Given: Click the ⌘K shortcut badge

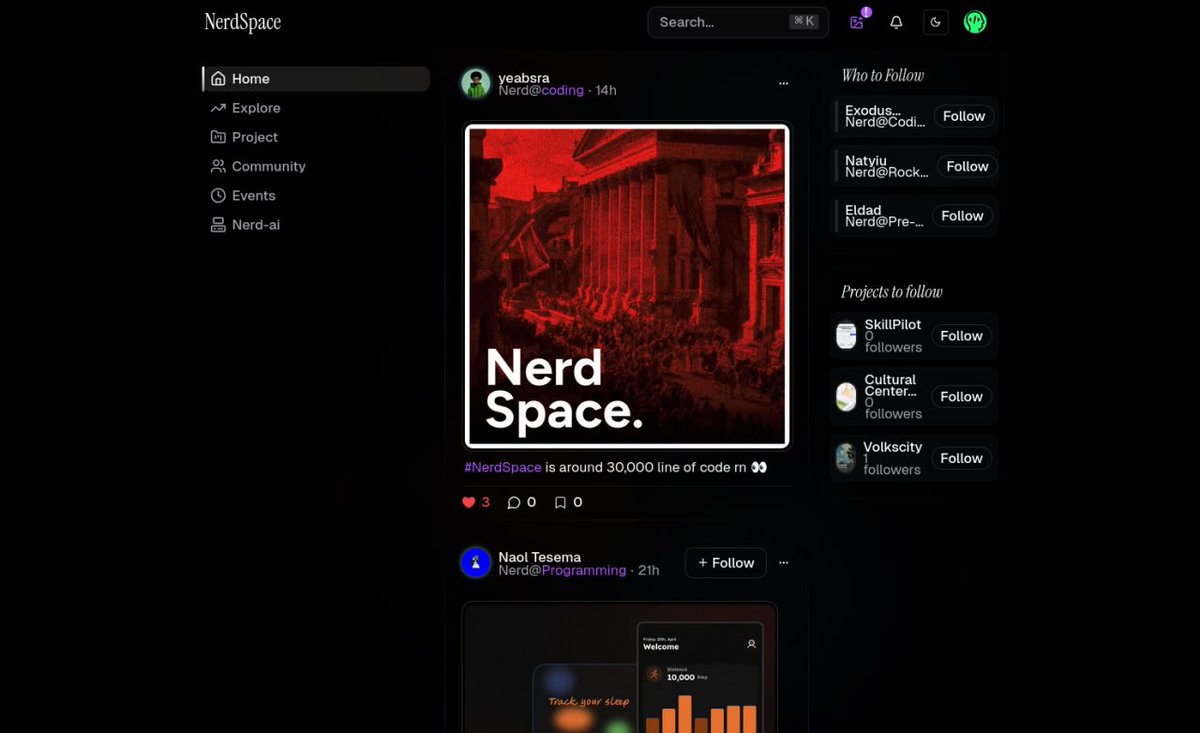Looking at the screenshot, I should 804,21.
